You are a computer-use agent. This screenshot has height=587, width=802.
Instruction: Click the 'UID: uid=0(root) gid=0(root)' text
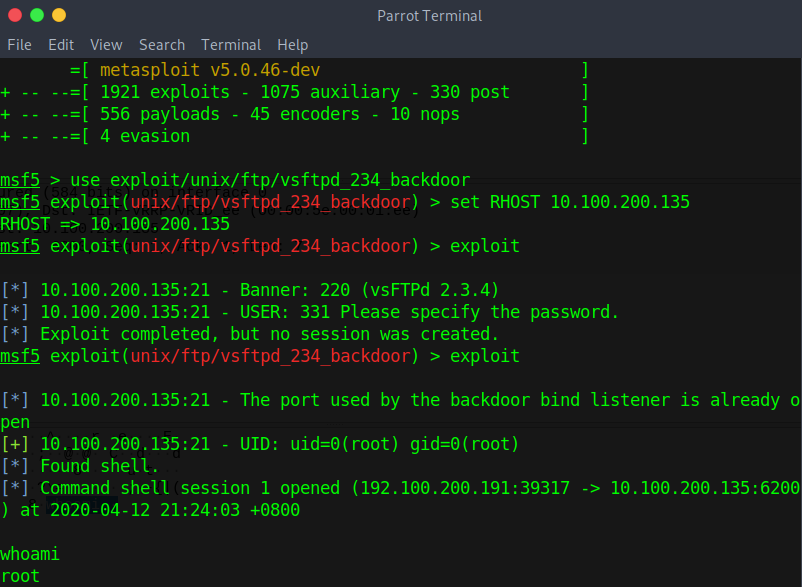point(380,444)
